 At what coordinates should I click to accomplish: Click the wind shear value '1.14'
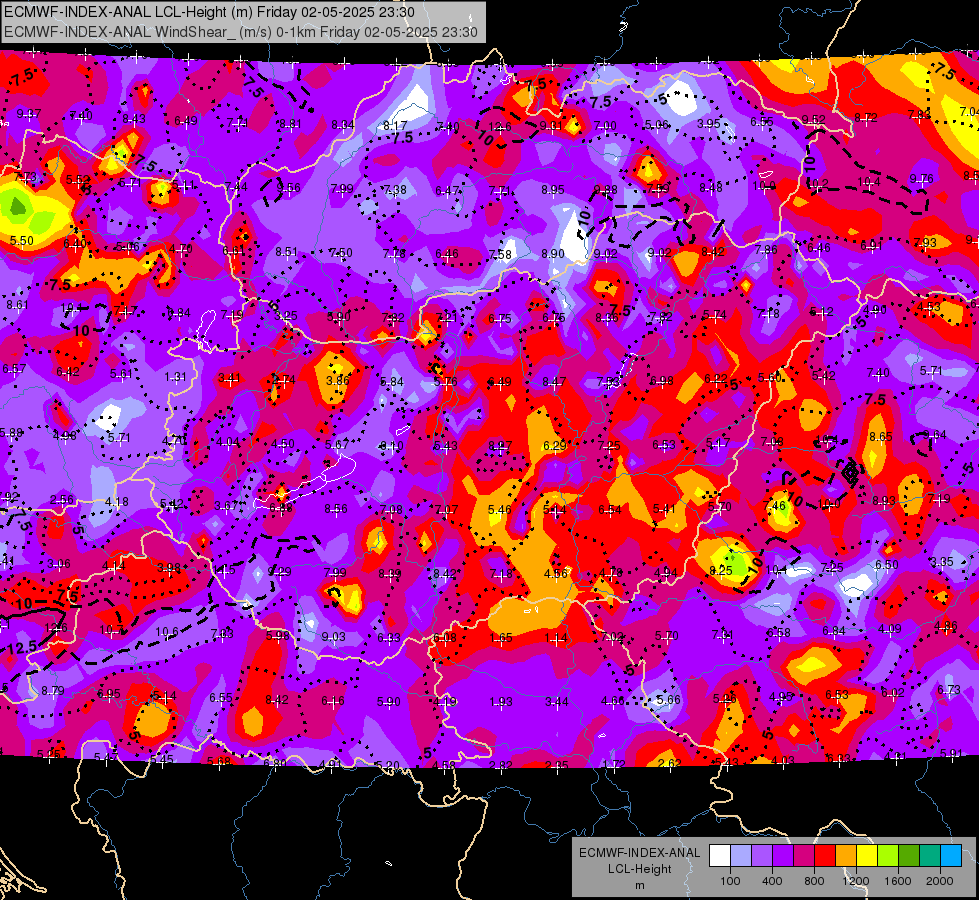[556, 638]
